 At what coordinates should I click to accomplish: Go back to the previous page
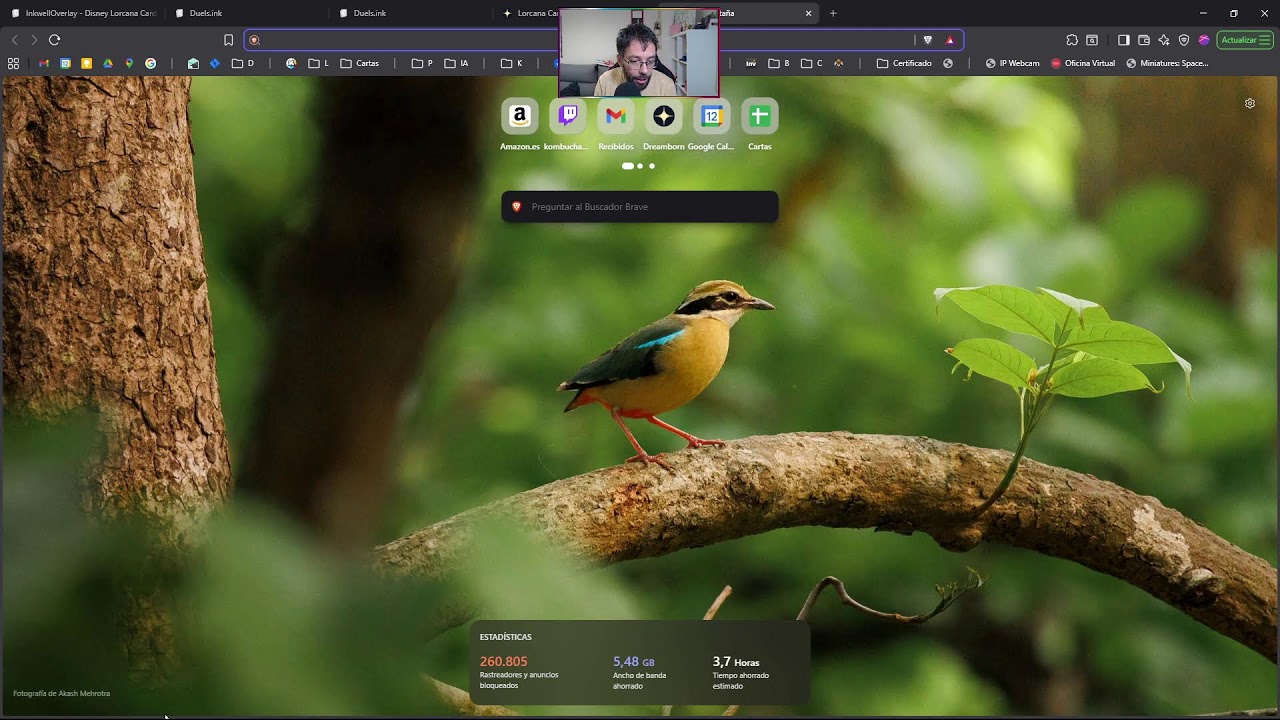point(14,40)
